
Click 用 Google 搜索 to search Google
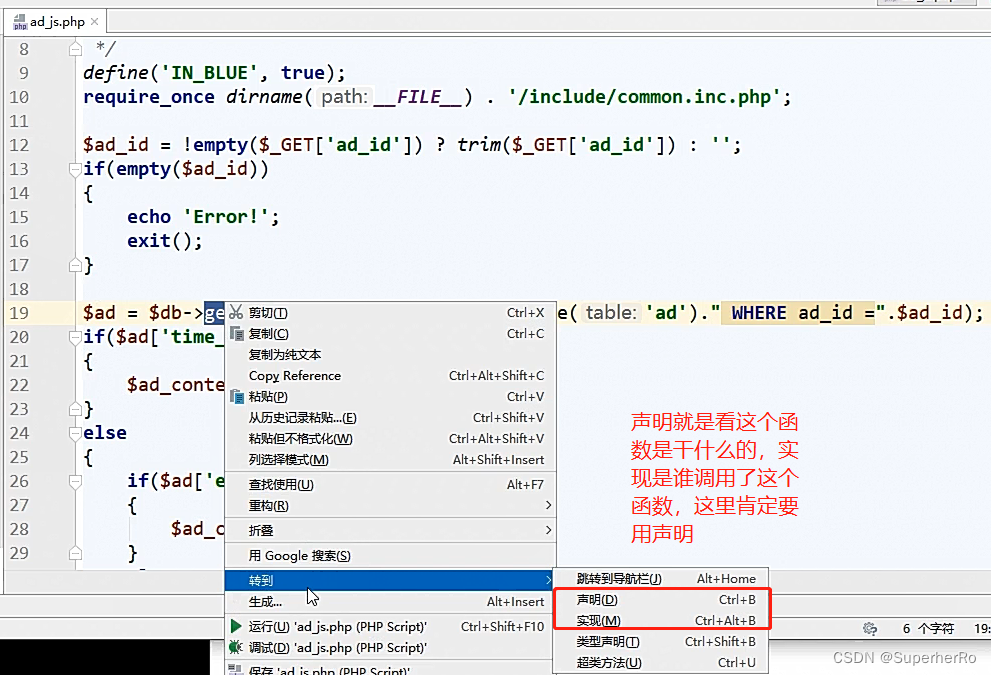click(300, 555)
